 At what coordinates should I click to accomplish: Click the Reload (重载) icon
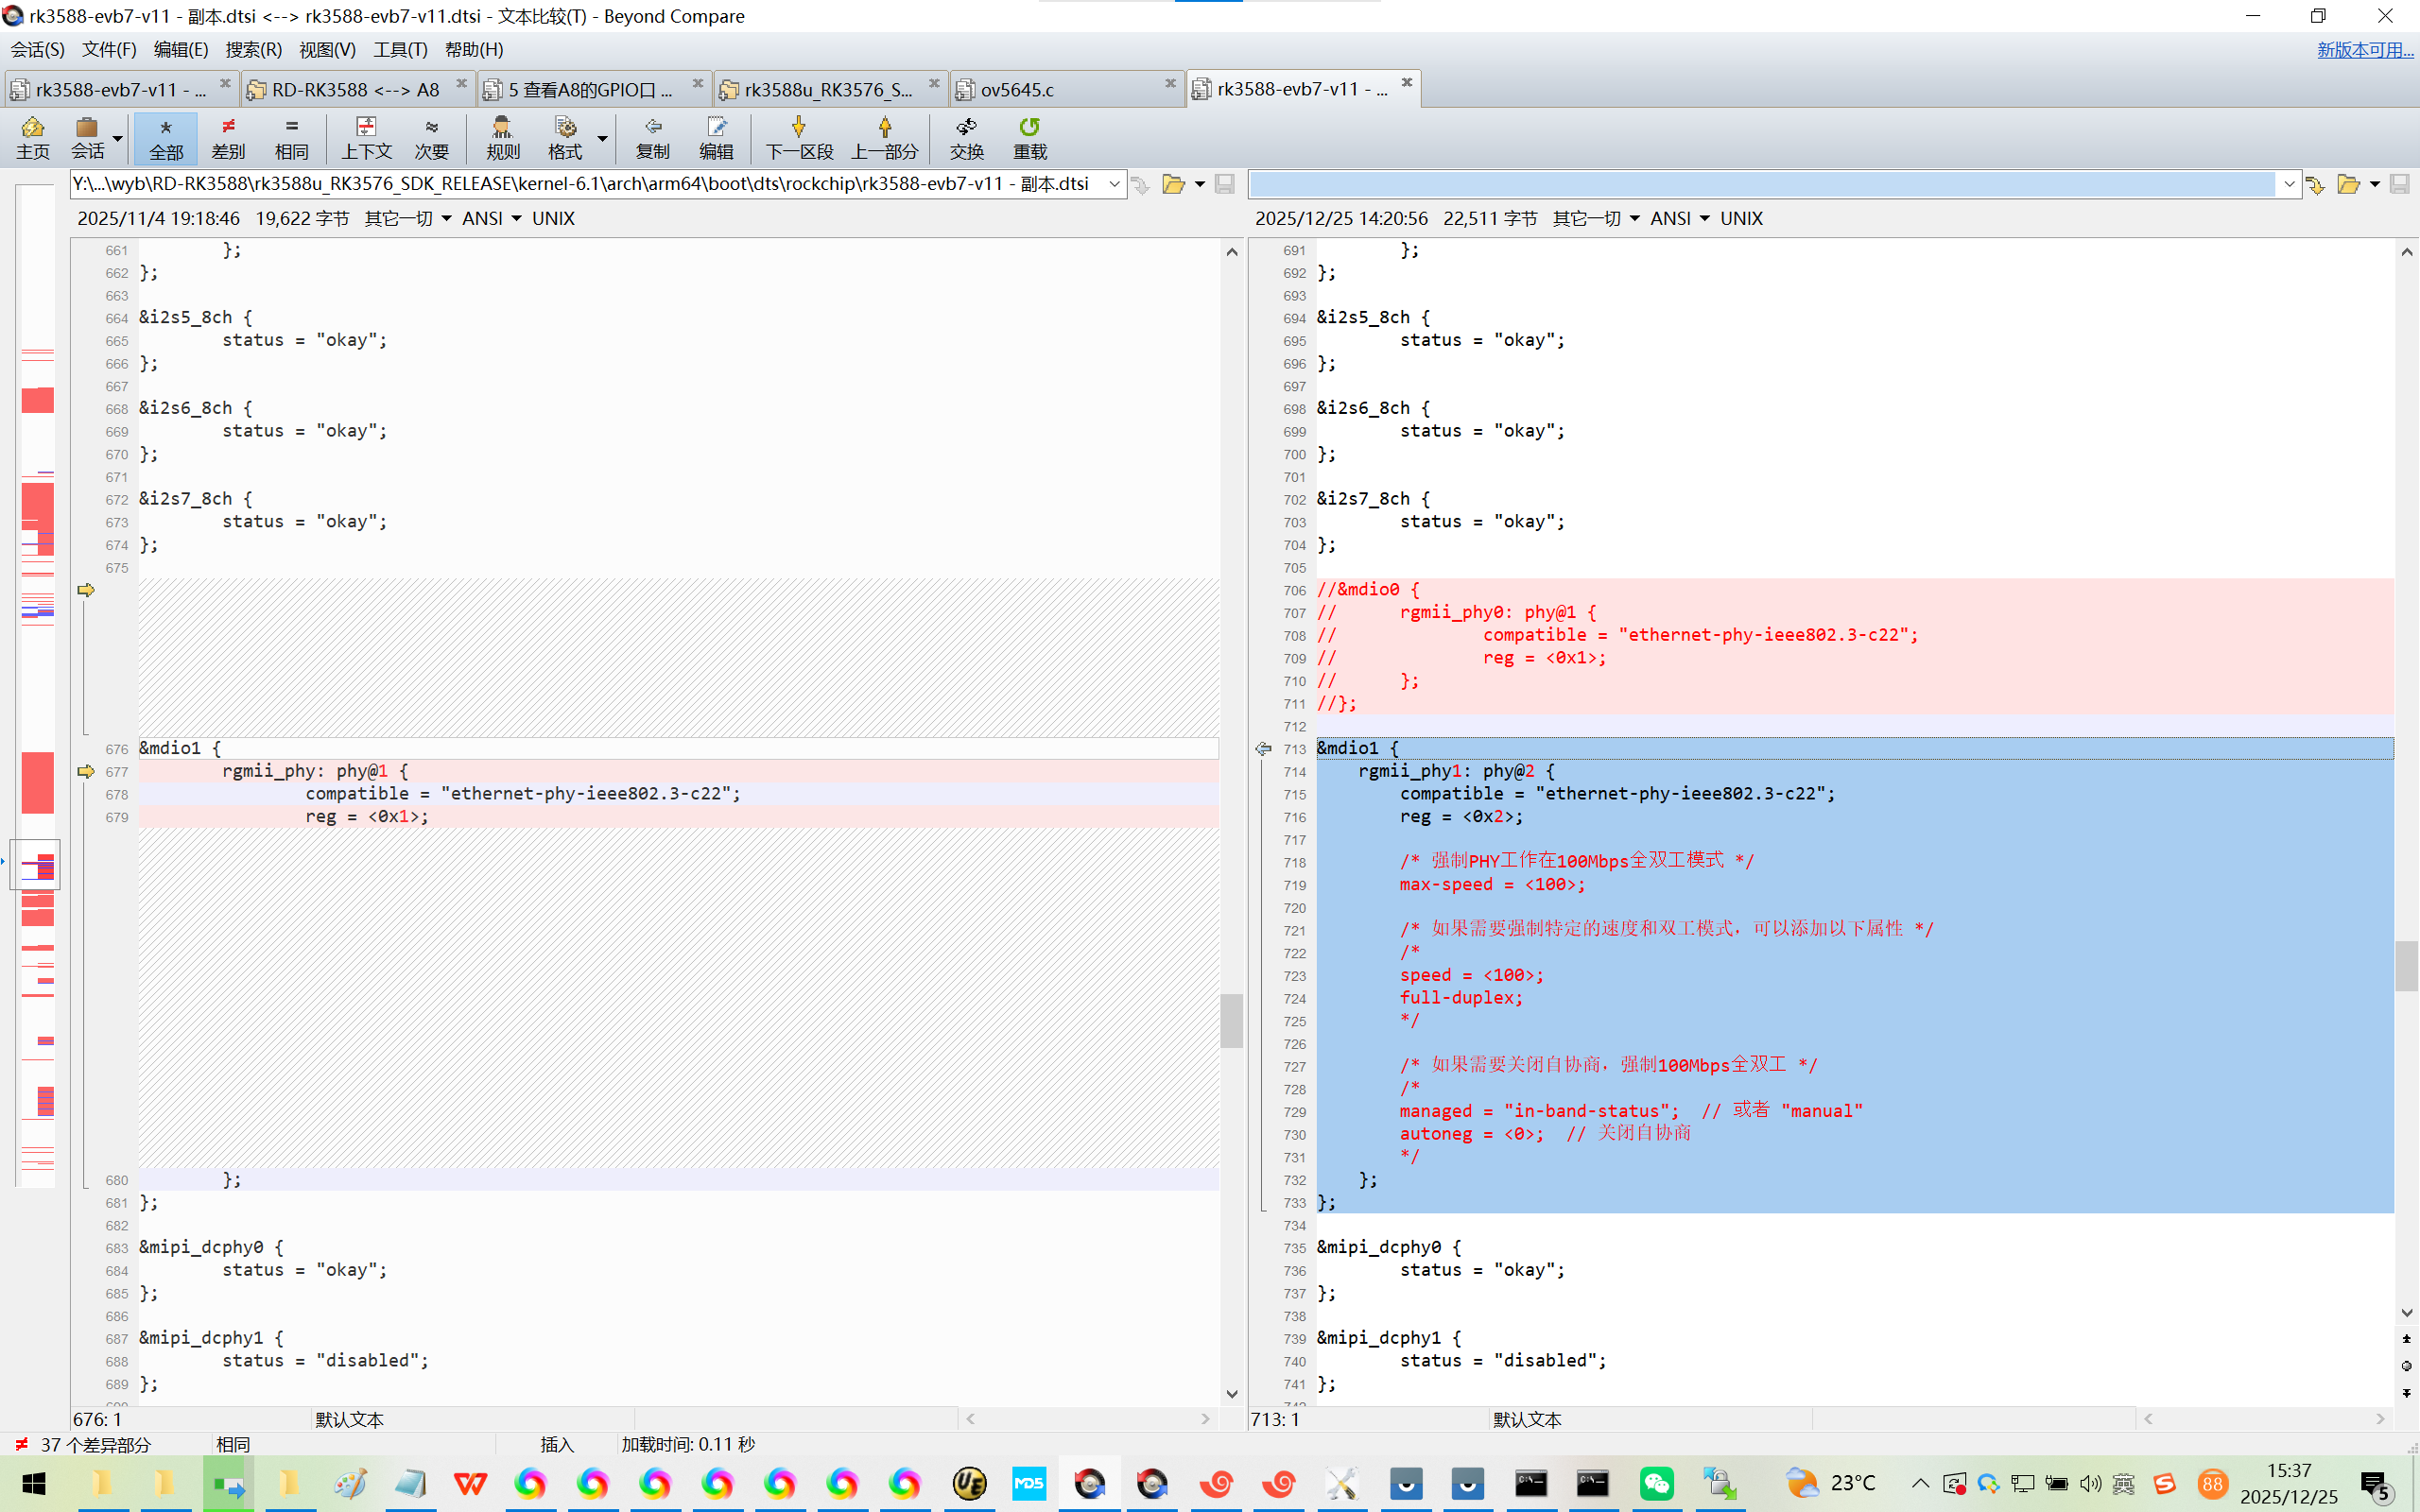point(1029,137)
